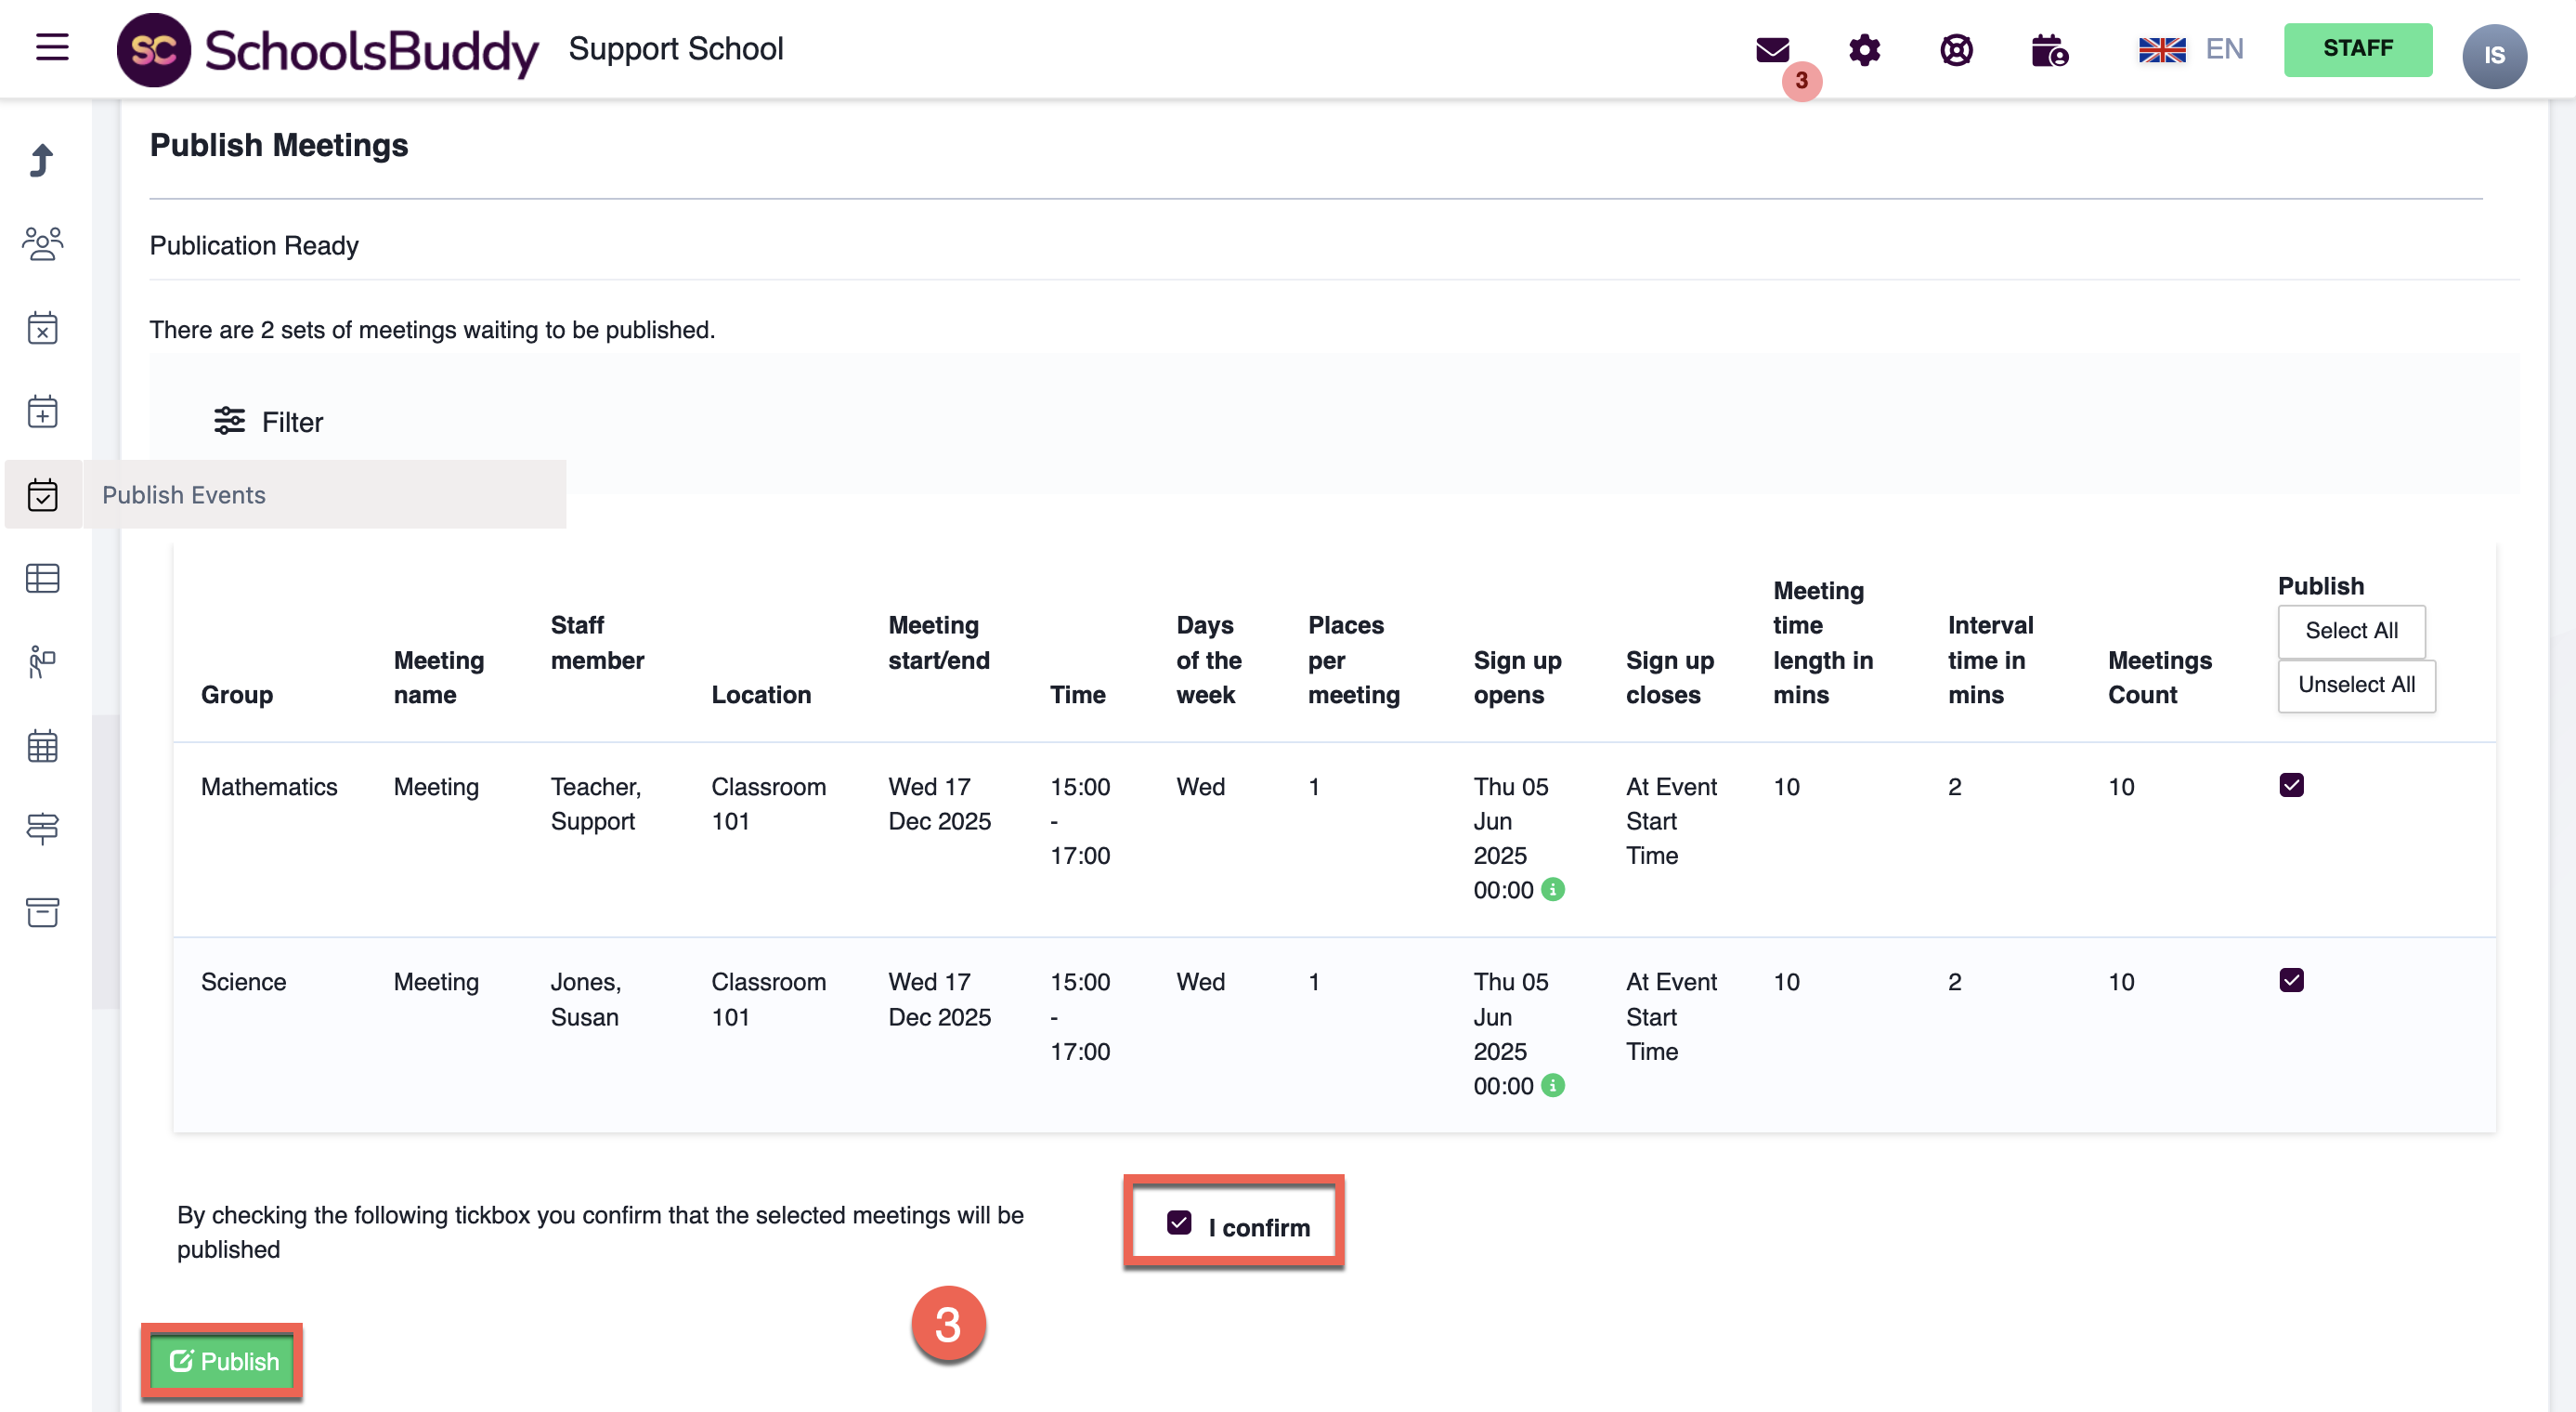Image resolution: width=2576 pixels, height=1412 pixels.
Task: Open the hamburger navigation menu
Action: point(52,47)
